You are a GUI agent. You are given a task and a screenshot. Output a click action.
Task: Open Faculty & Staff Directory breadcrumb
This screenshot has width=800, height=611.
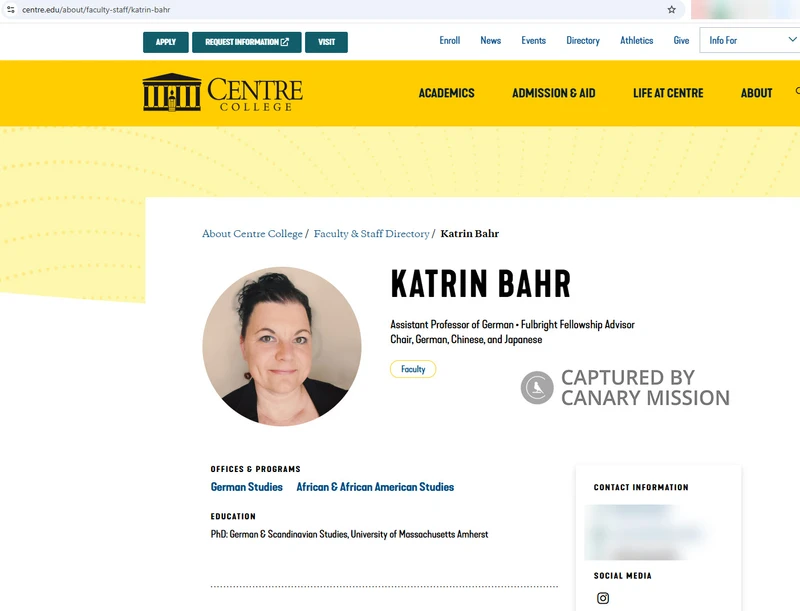[x=371, y=234]
